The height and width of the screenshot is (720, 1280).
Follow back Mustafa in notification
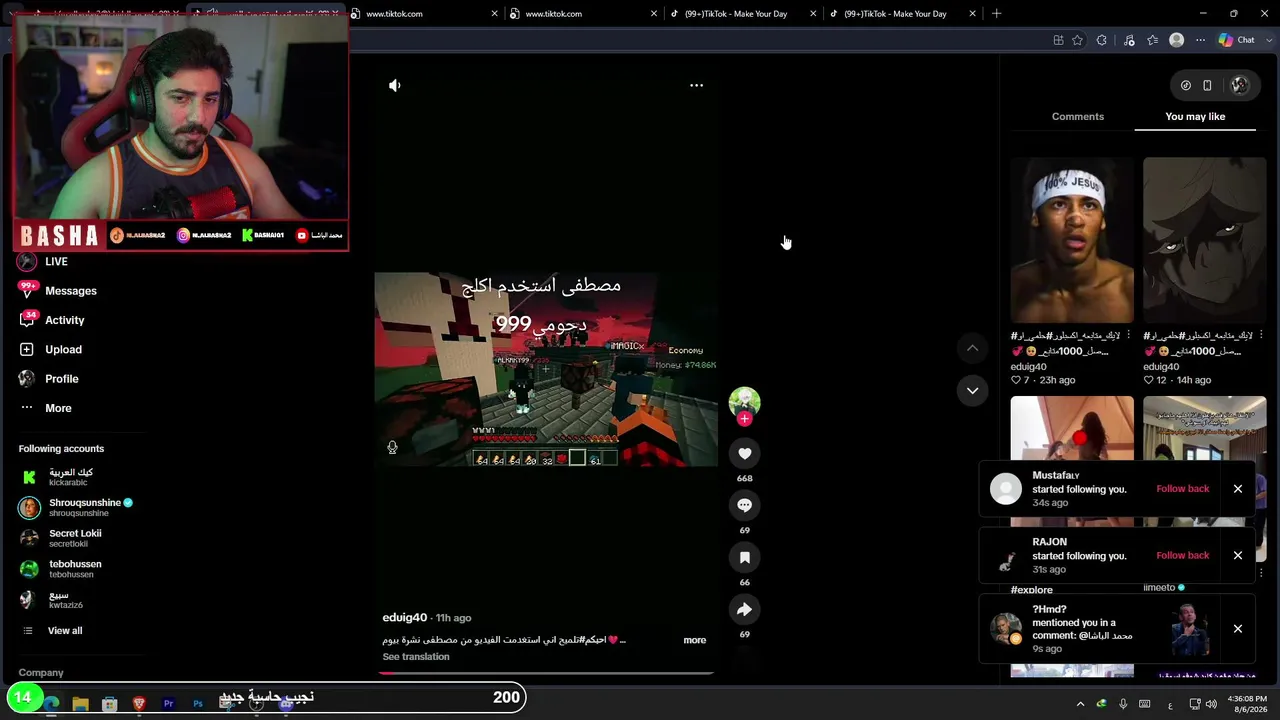pos(1182,489)
